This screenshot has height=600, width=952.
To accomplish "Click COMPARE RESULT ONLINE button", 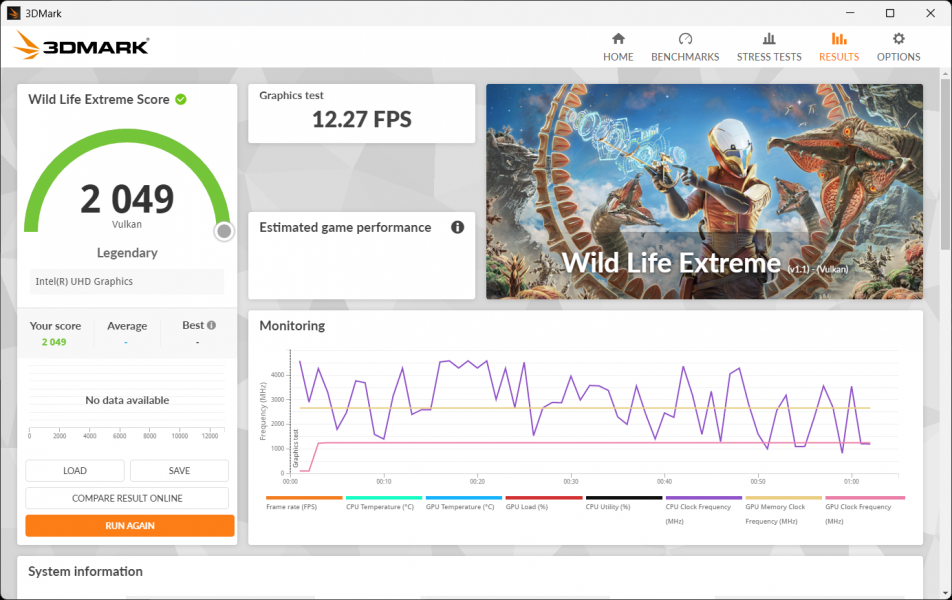I will point(127,498).
